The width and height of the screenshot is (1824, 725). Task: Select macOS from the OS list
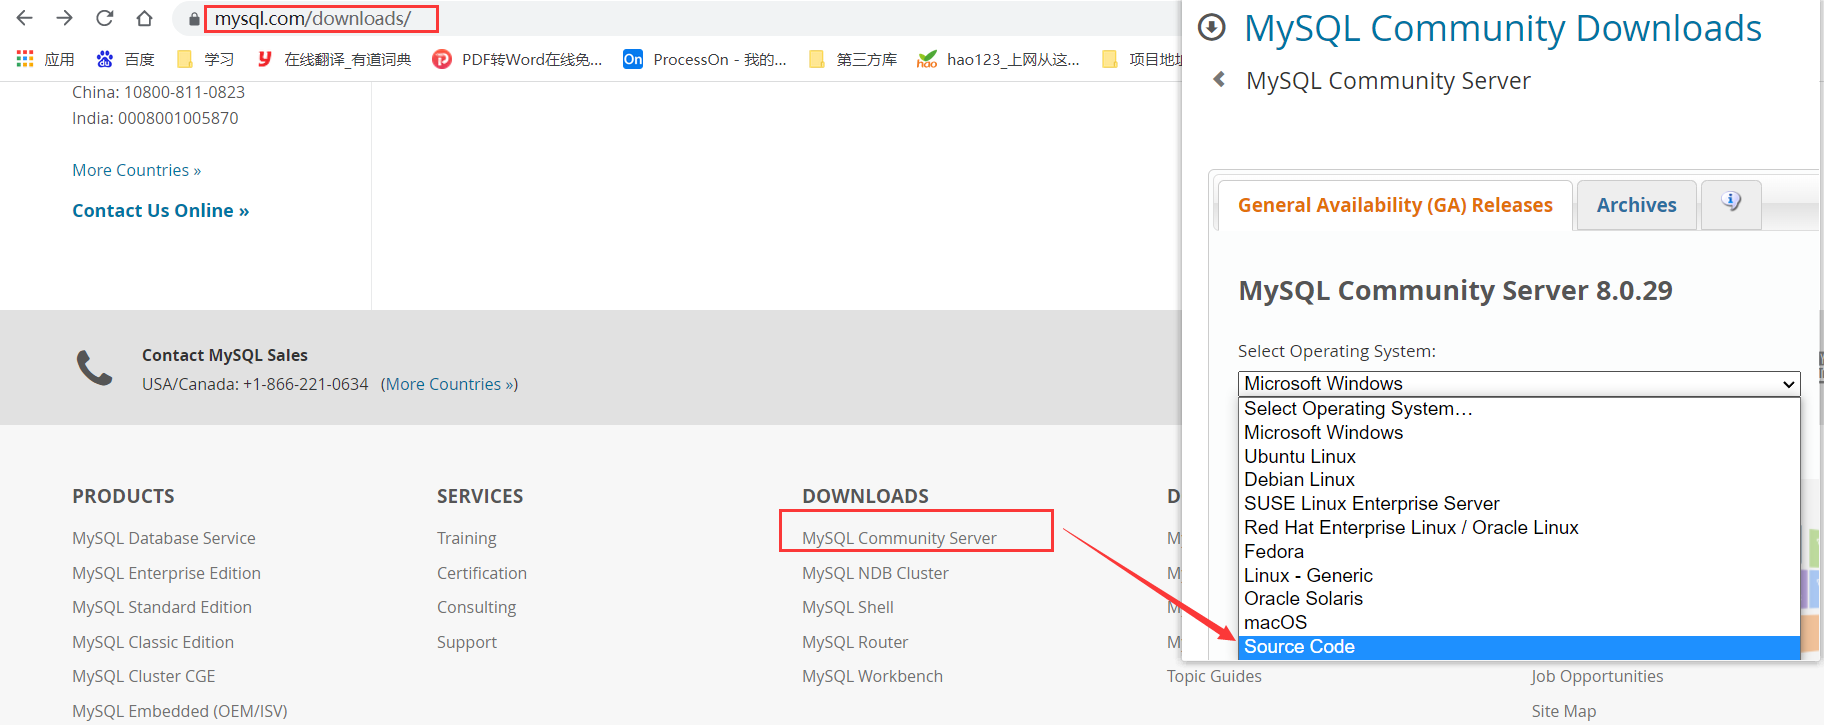[1519, 623]
